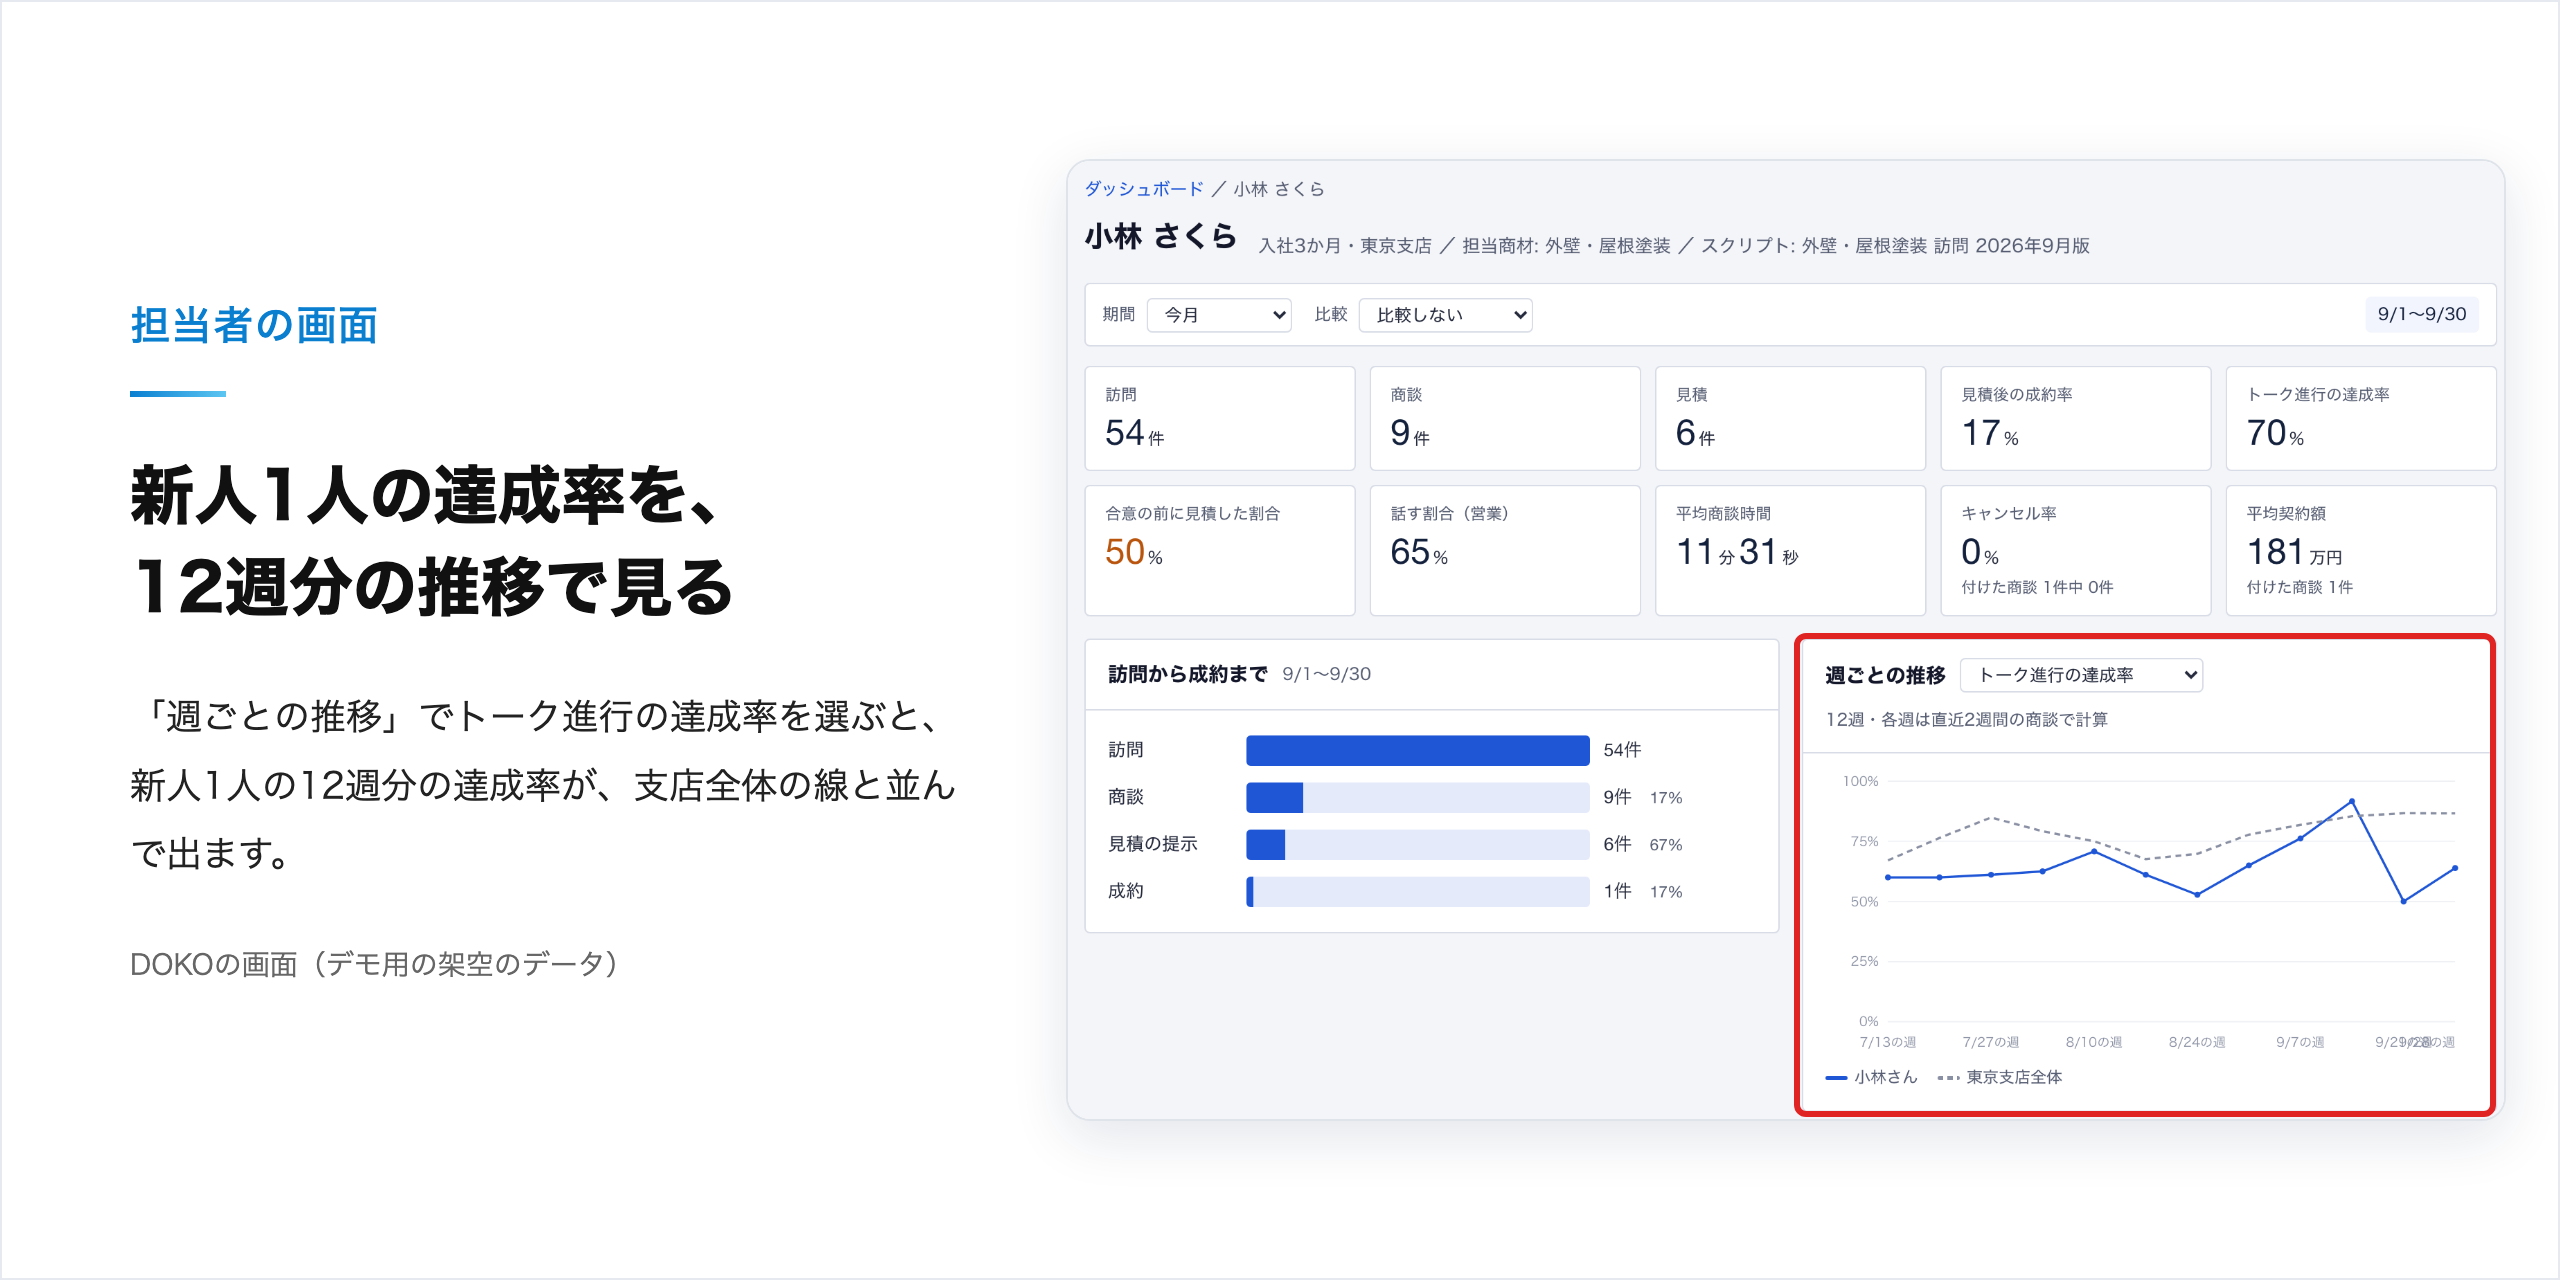Screen dimensions: 2560x1280
Task: Open the トーク進行の達成率 trend metric dropdown
Action: [x=2082, y=675]
